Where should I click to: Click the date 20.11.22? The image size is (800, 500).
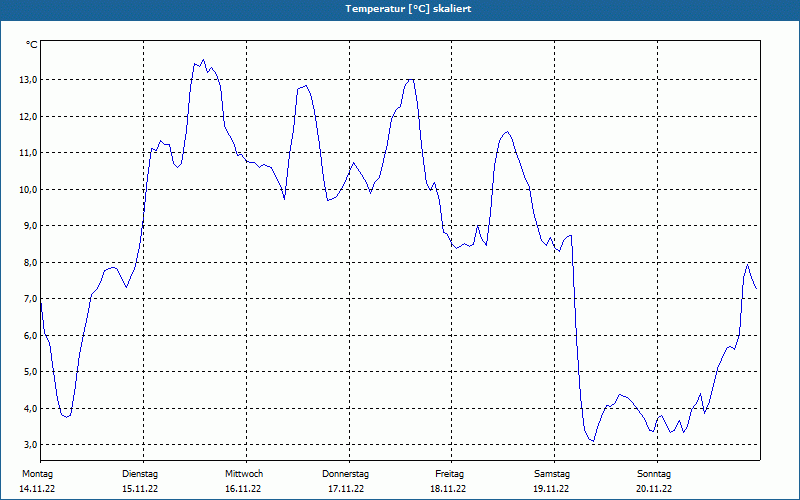tap(654, 489)
